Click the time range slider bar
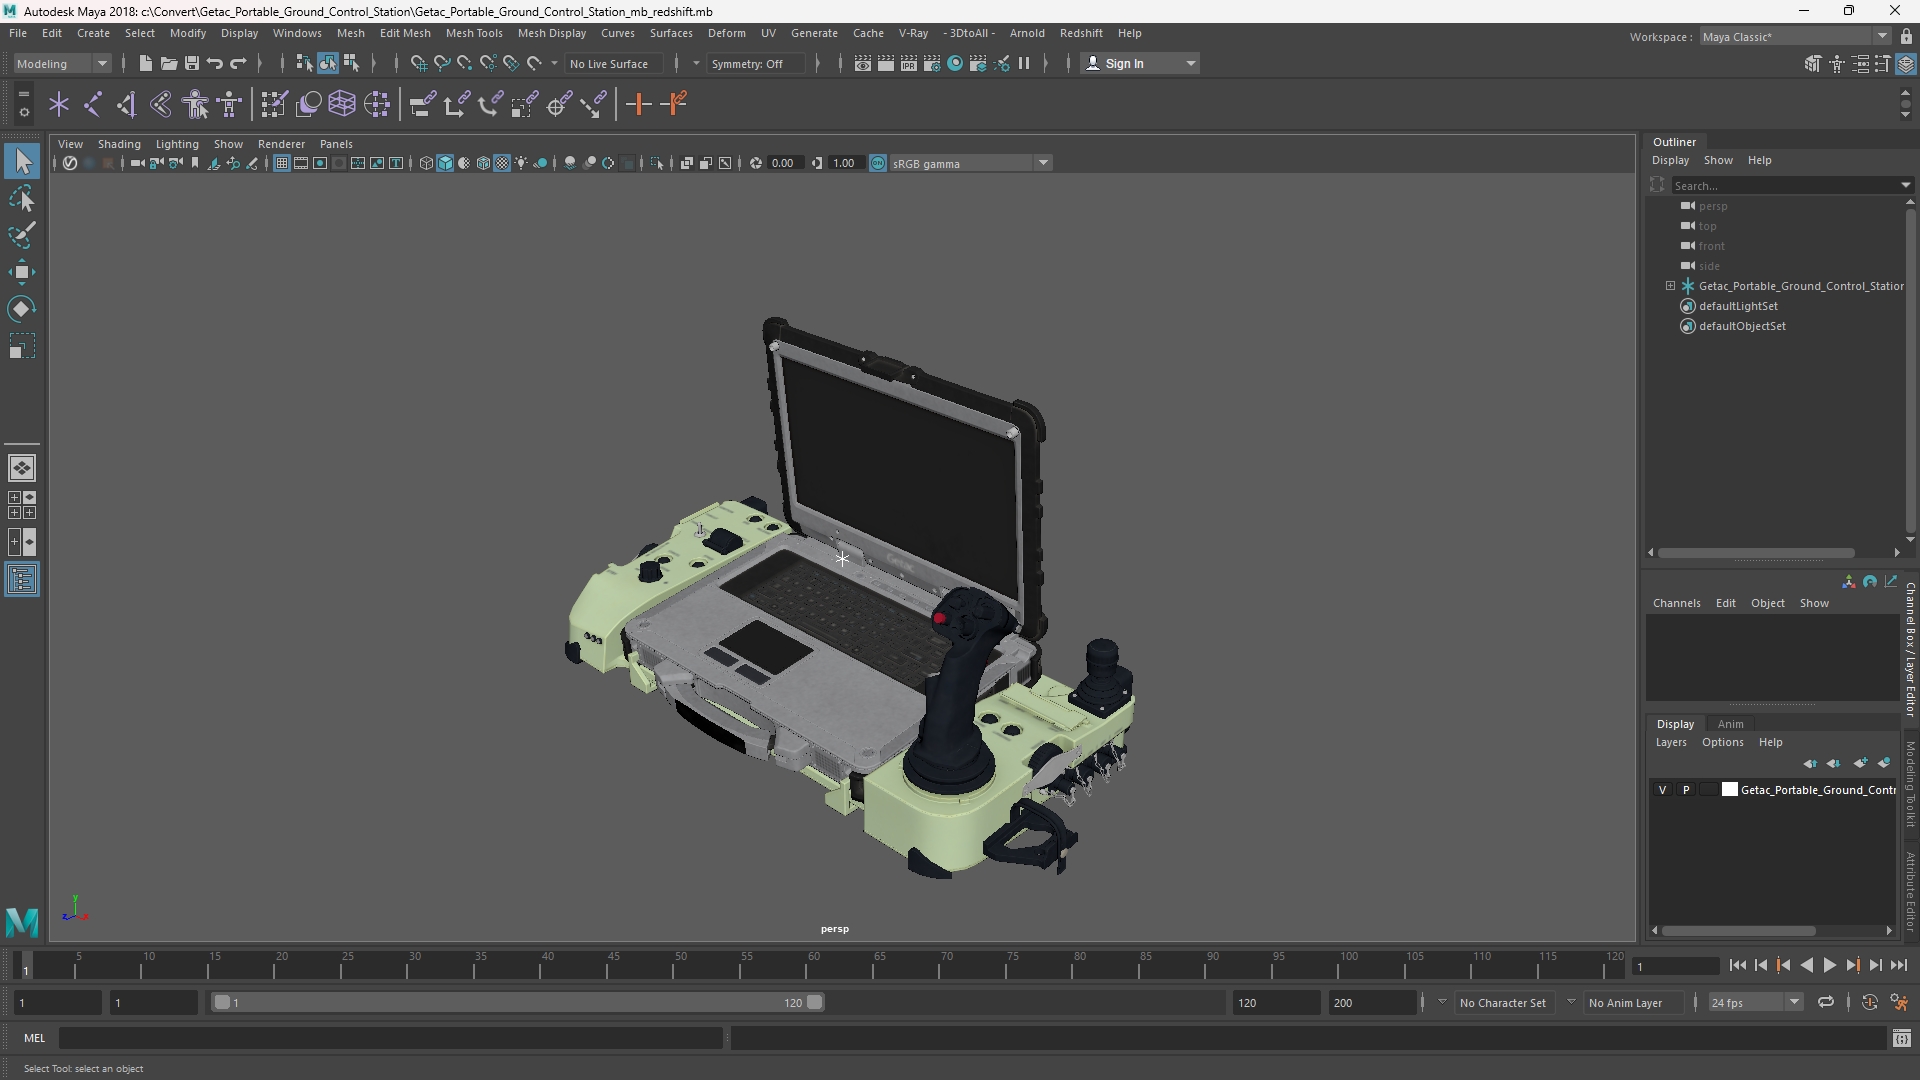 click(518, 1002)
